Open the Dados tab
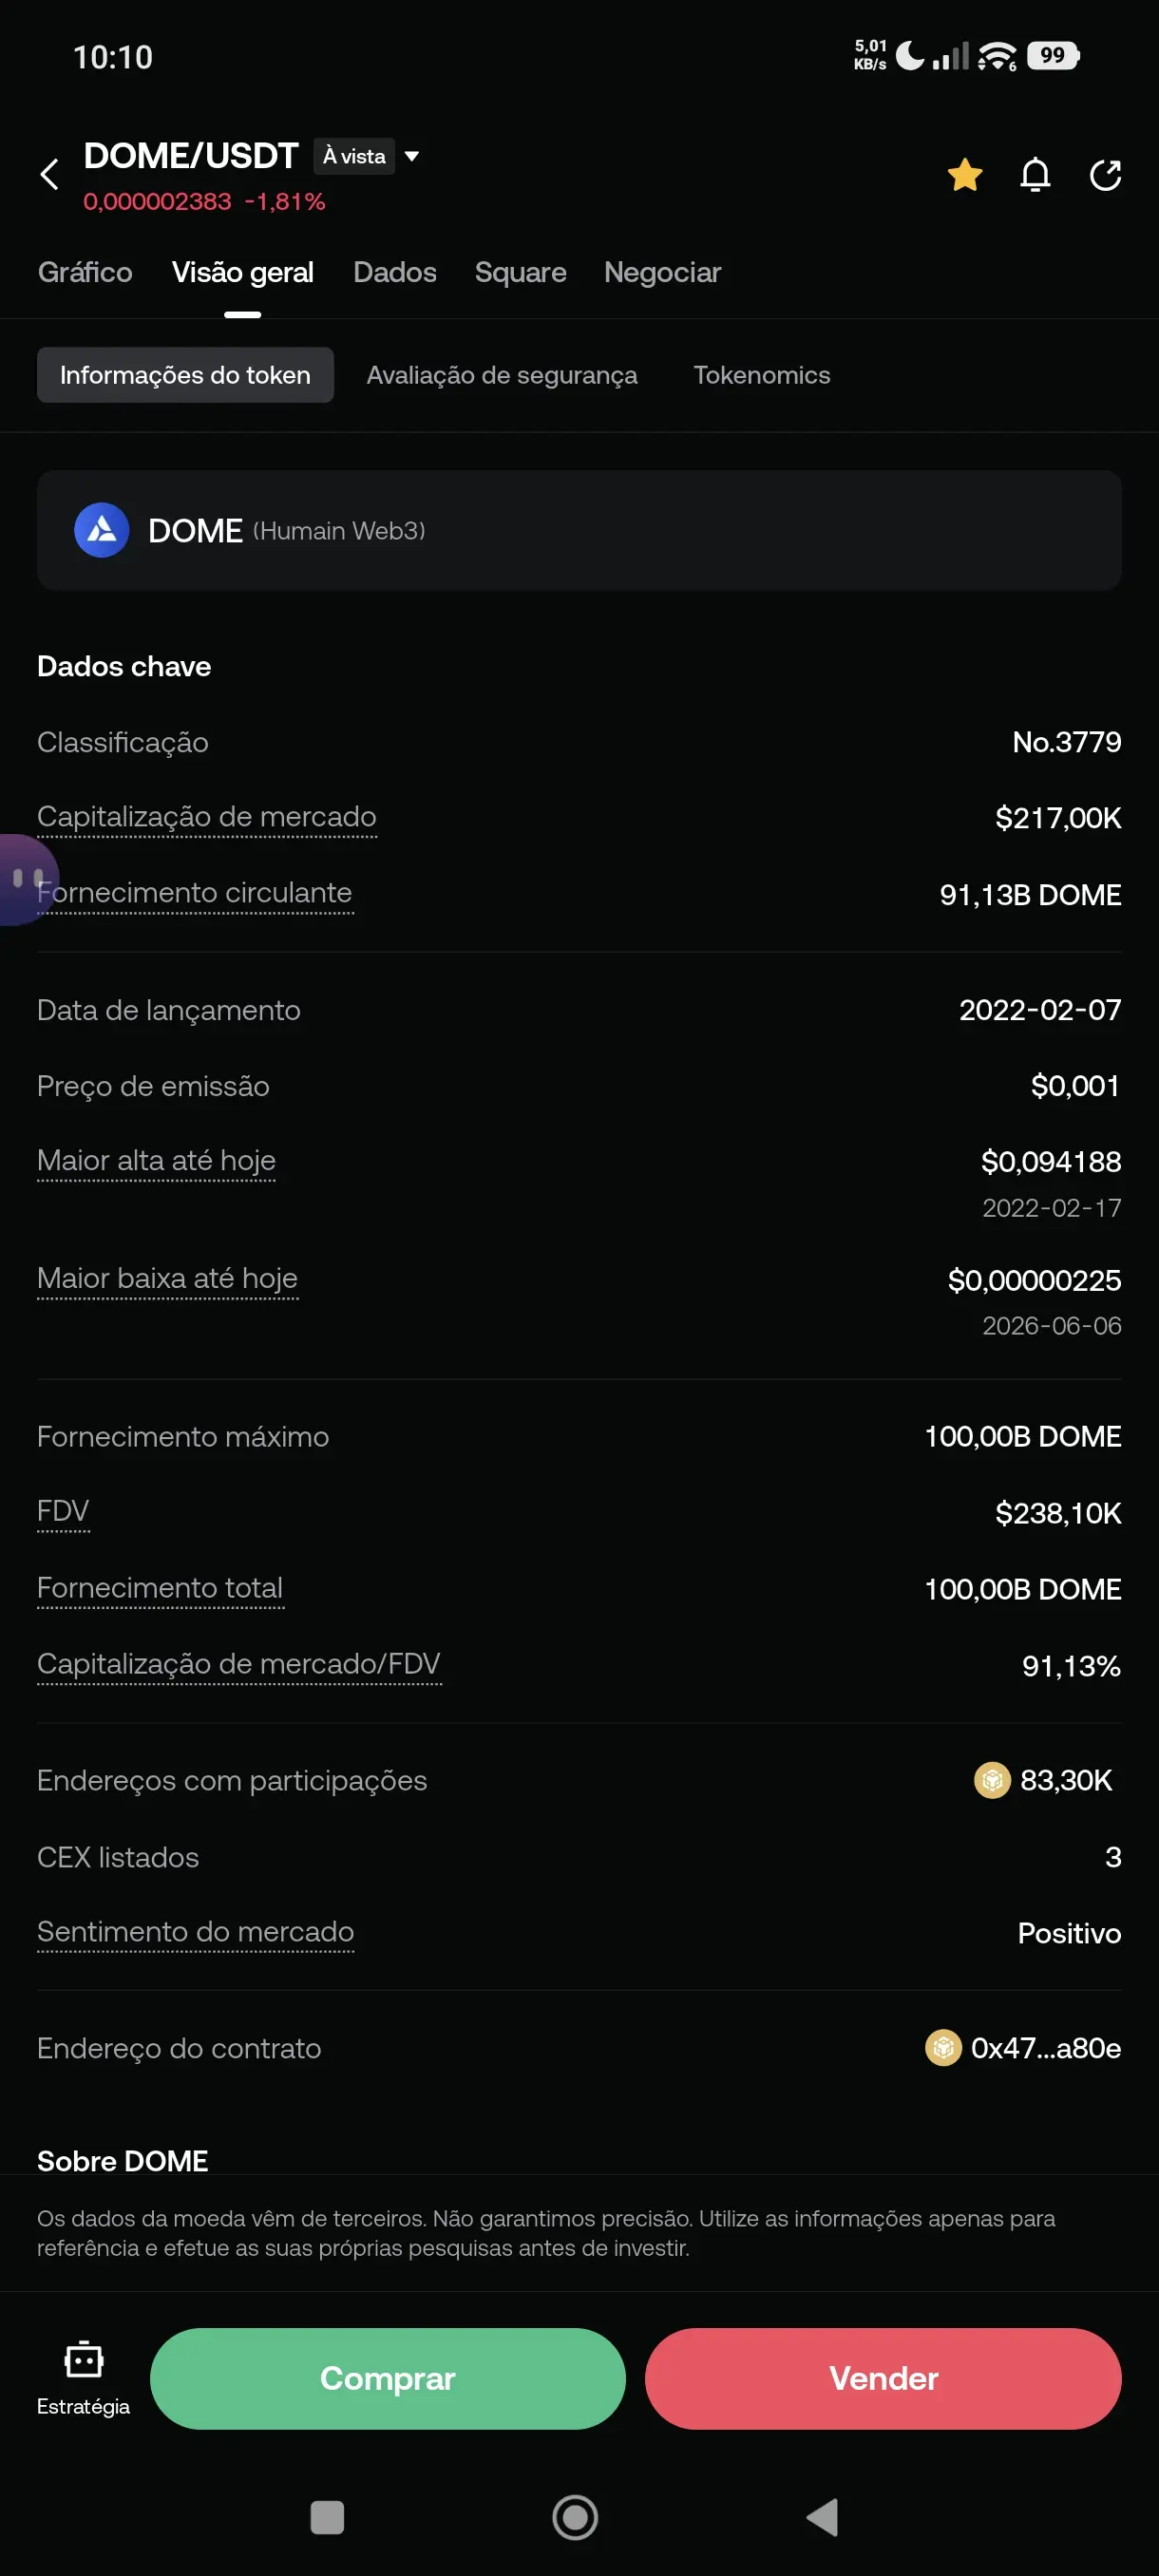Image resolution: width=1159 pixels, height=2576 pixels. click(x=394, y=272)
